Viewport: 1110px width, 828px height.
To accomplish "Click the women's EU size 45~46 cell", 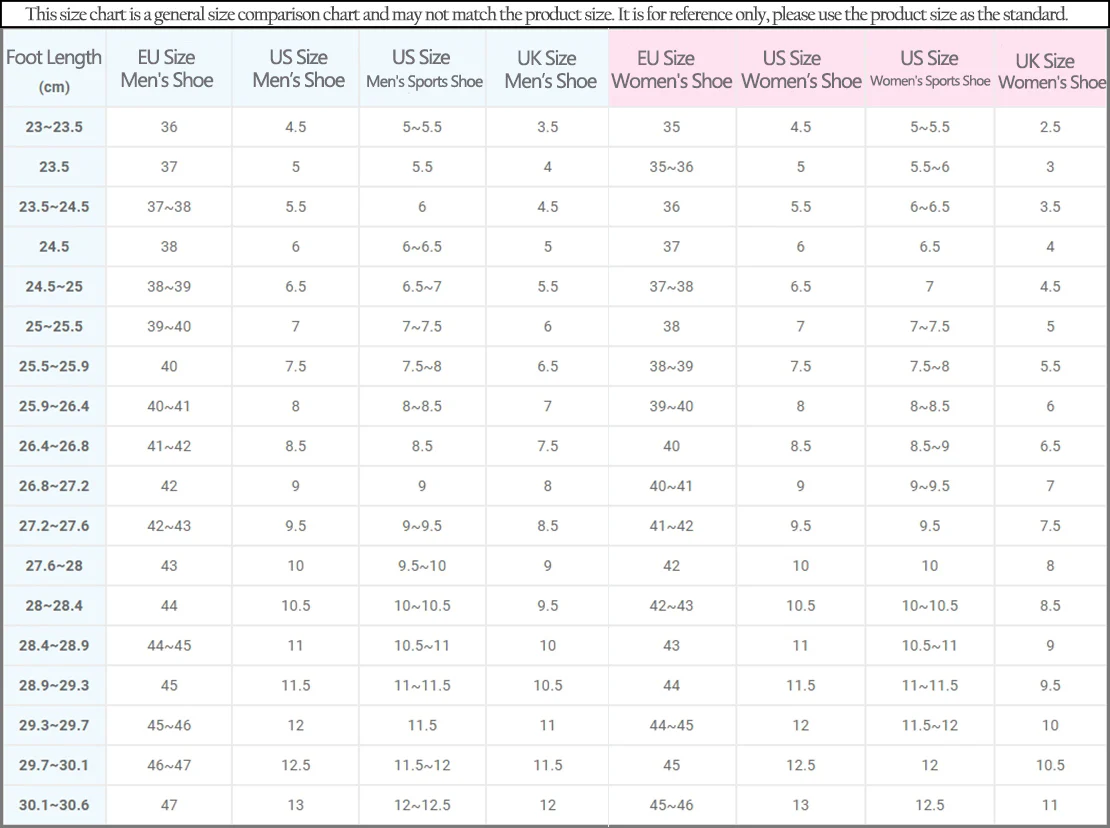I will point(672,805).
